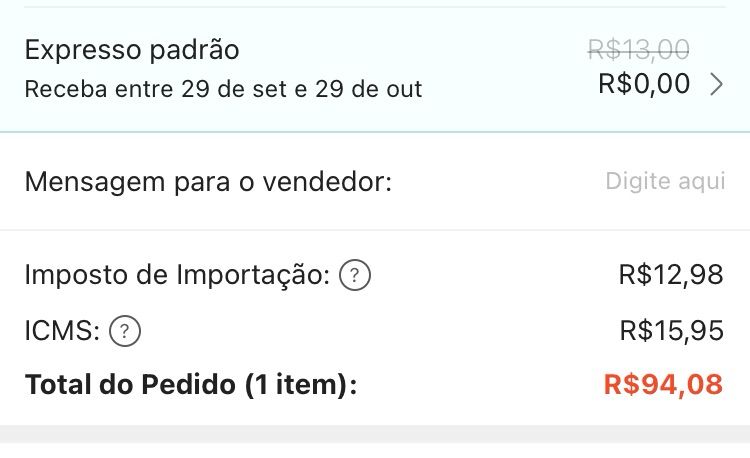750x458 pixels.
Task: Tap the "Imposto de Importação:" label text
Action: (177, 275)
